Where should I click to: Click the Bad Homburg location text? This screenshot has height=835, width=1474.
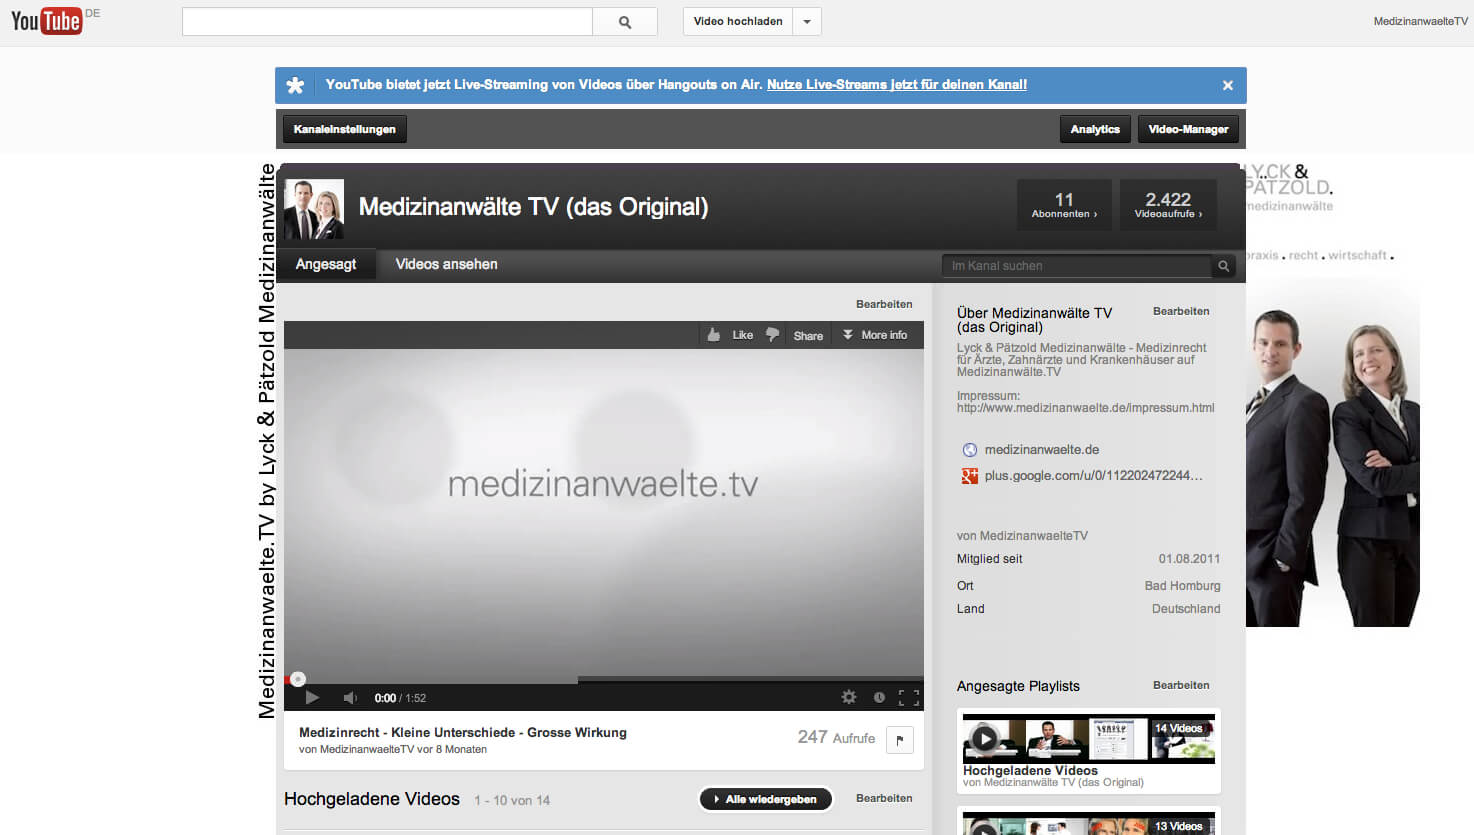(1182, 586)
